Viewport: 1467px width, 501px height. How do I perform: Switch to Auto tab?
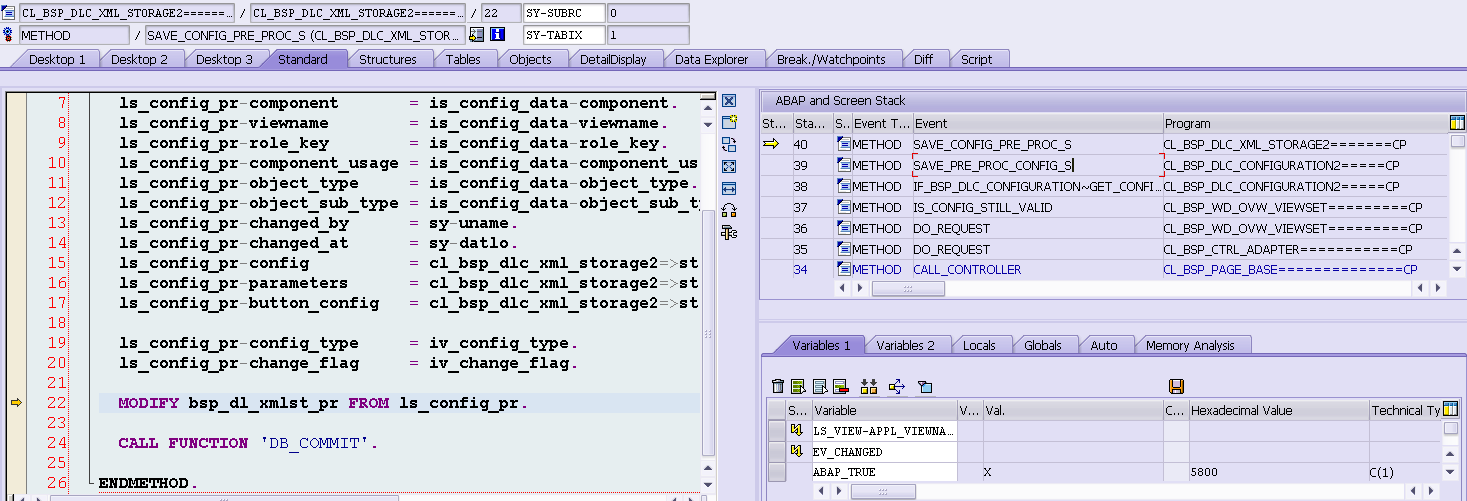click(1104, 345)
